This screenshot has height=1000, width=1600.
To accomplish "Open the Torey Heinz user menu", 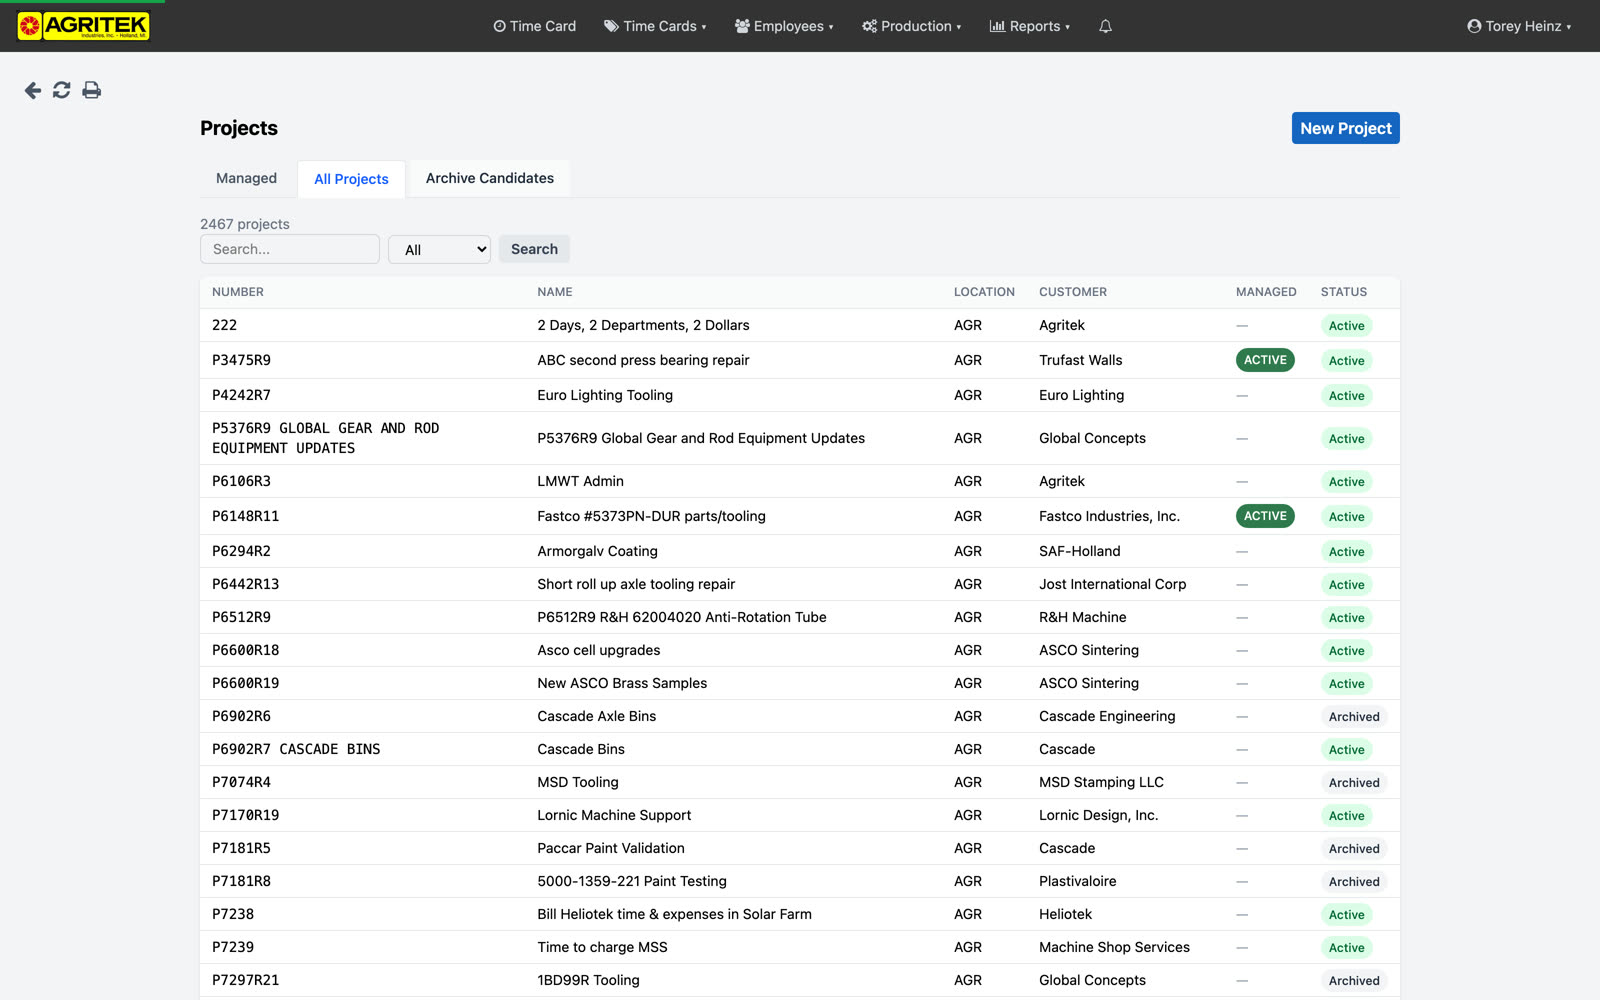I will 1519,26.
